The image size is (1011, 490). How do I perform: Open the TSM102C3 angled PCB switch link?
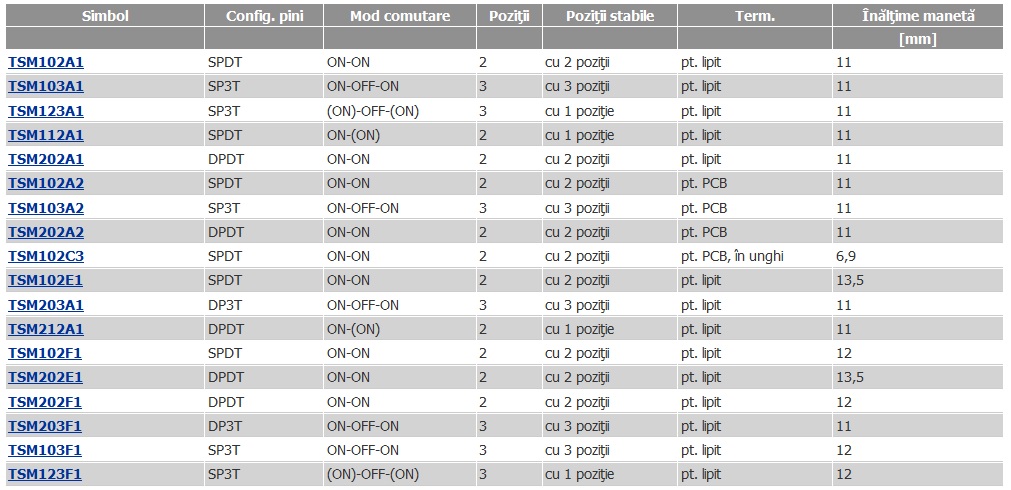tap(46, 257)
